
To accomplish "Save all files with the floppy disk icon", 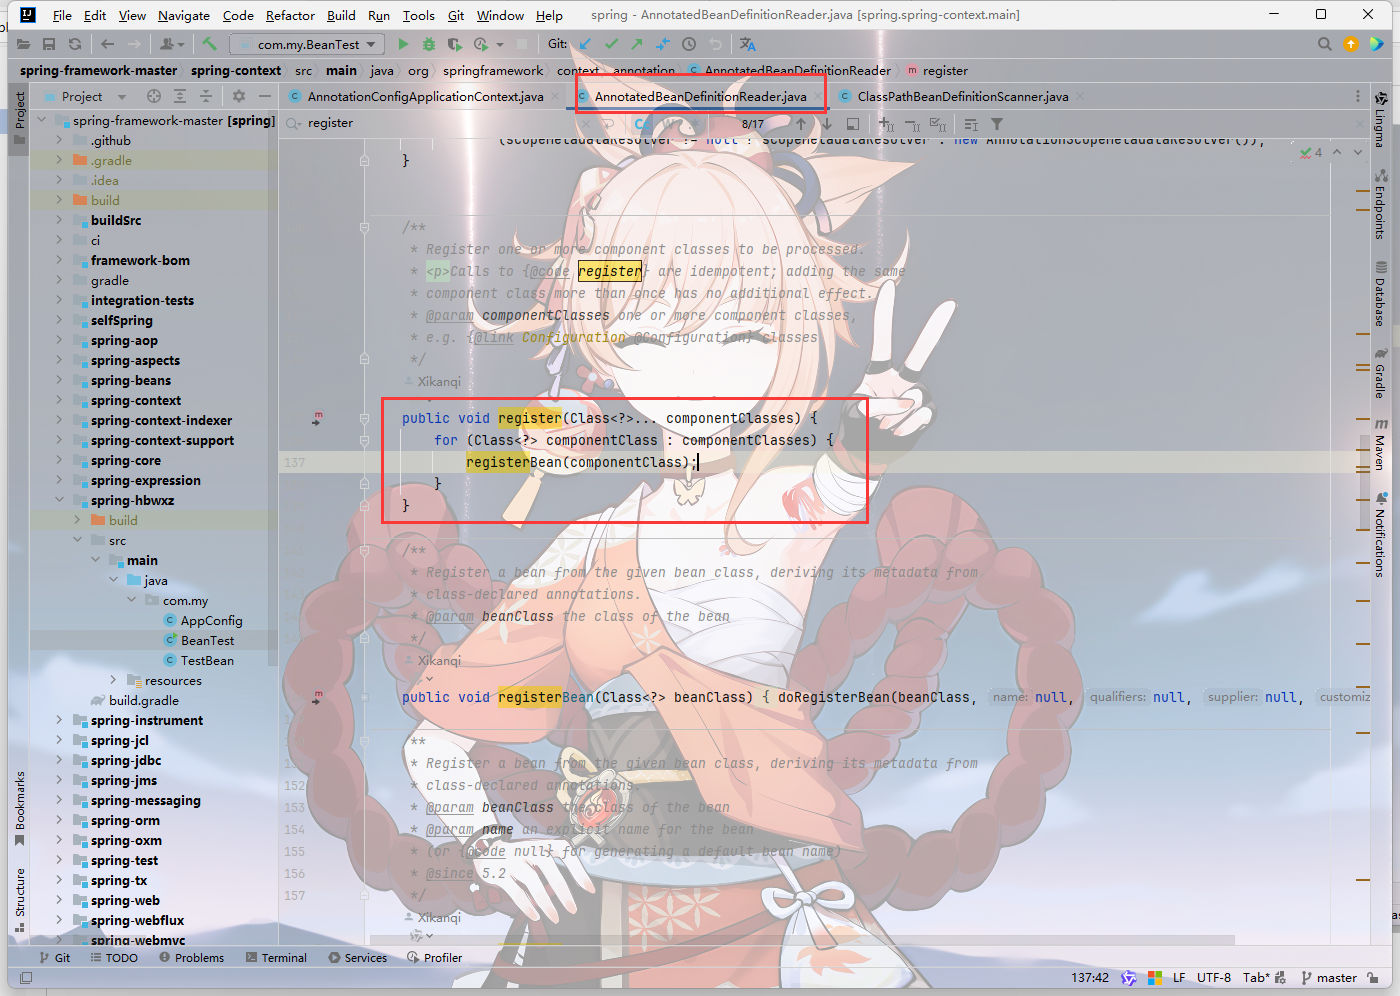I will (x=49, y=44).
